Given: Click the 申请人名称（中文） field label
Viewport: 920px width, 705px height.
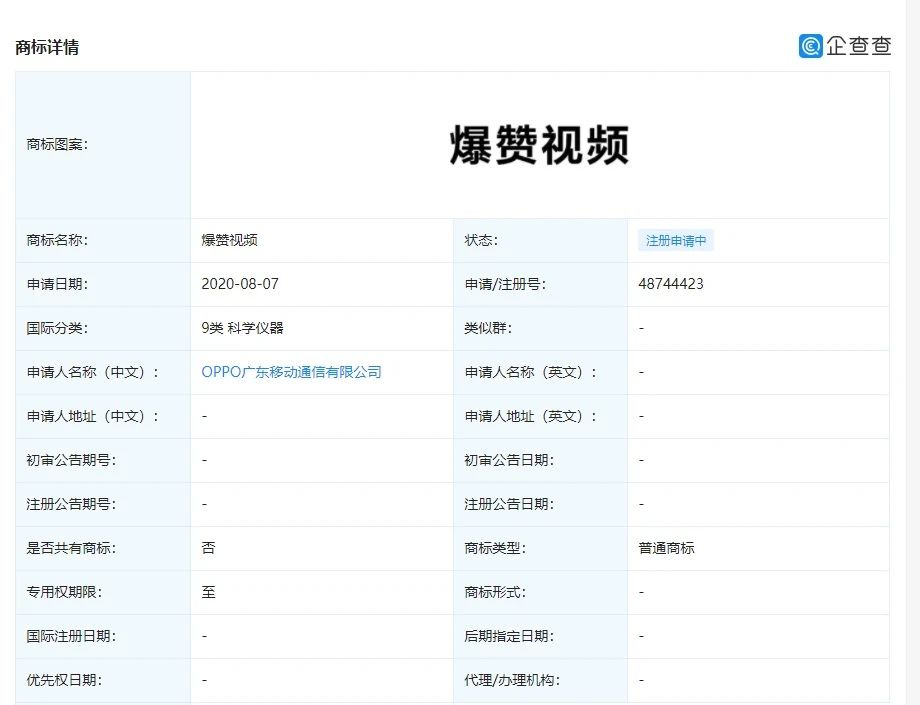Looking at the screenshot, I should 93,372.
